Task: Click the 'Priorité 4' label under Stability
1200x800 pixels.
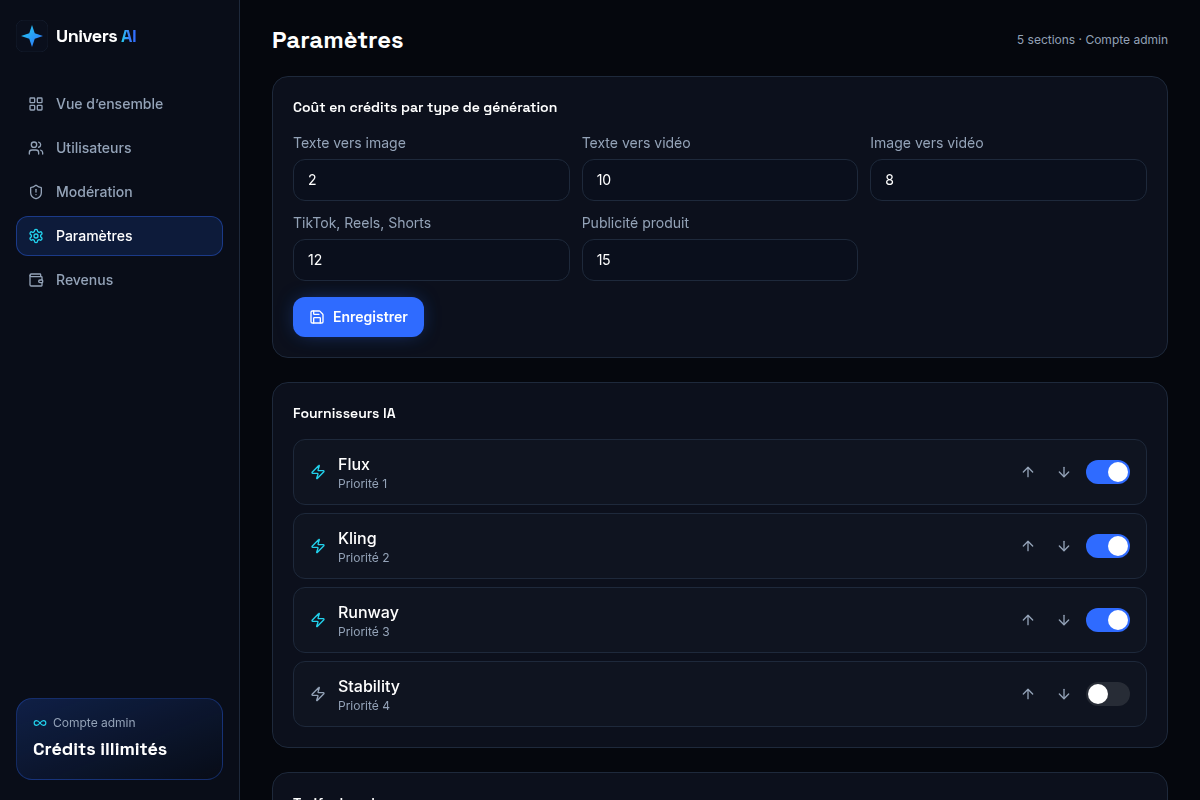Action: pyautogui.click(x=364, y=706)
